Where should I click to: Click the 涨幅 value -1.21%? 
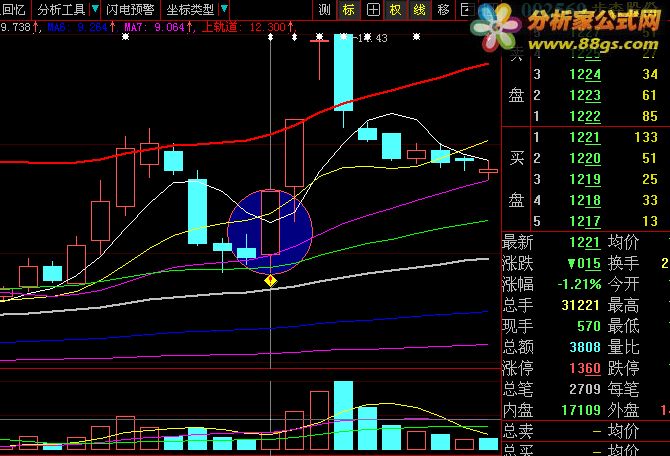(x=579, y=284)
